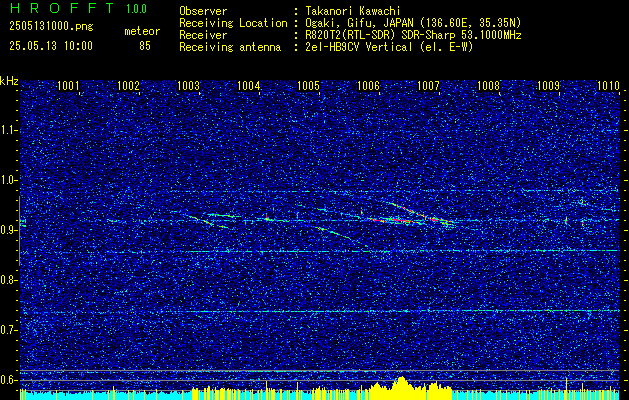Click the 1005 time axis marker
The image size is (629, 400).
[308, 85]
